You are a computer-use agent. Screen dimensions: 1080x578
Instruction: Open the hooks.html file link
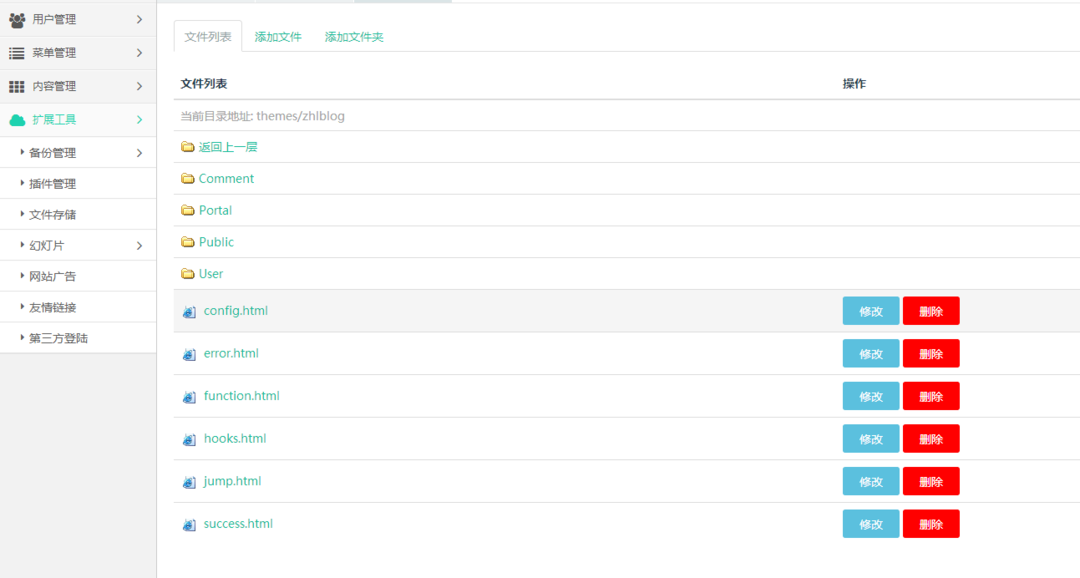[x=235, y=439]
